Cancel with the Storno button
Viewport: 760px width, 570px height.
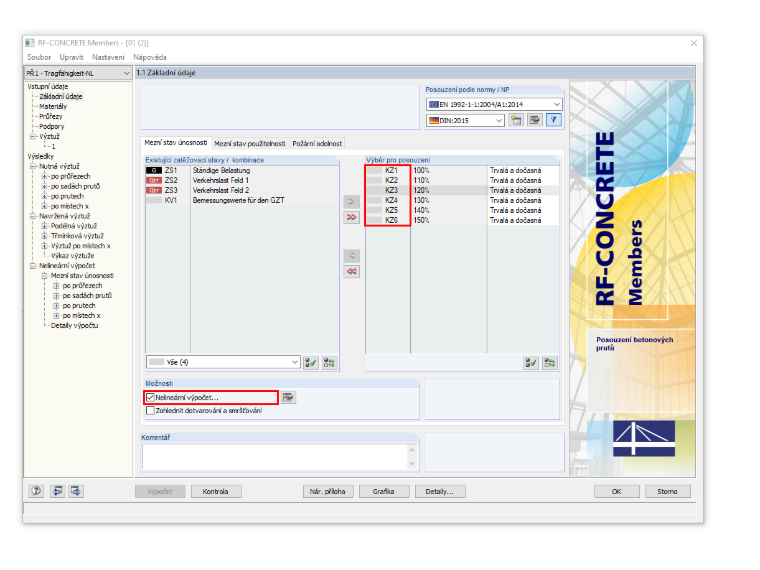click(667, 491)
